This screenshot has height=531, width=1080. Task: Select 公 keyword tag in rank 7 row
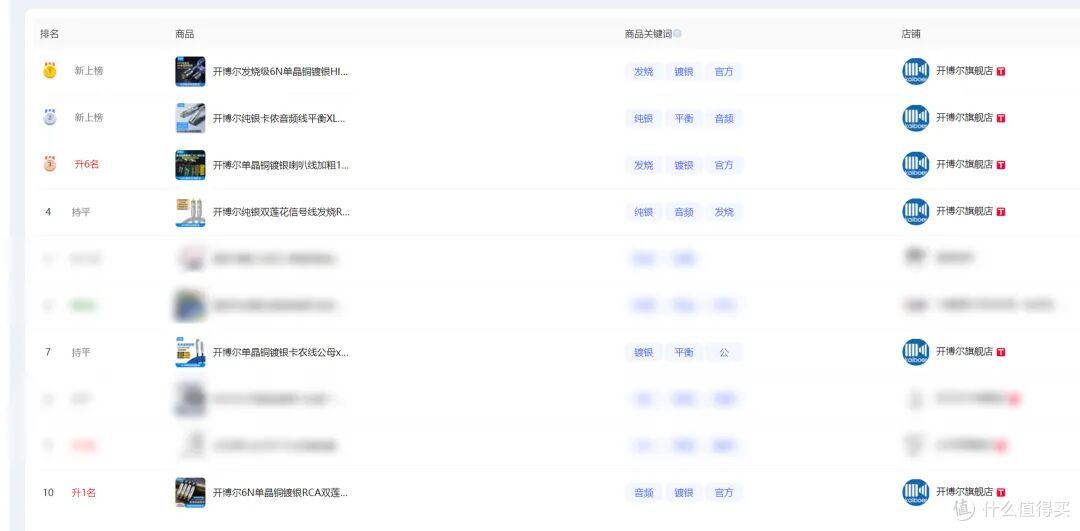pyautogui.click(x=724, y=353)
